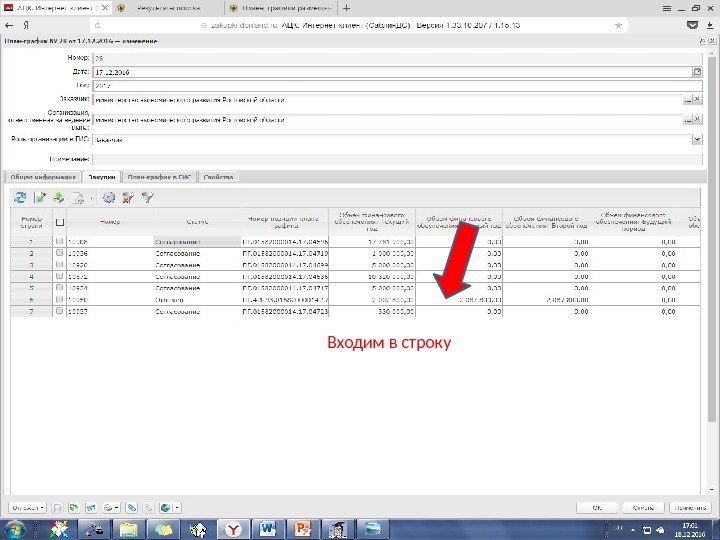
Task: Toggle the select-all checkbox in table header
Action: tap(60, 222)
